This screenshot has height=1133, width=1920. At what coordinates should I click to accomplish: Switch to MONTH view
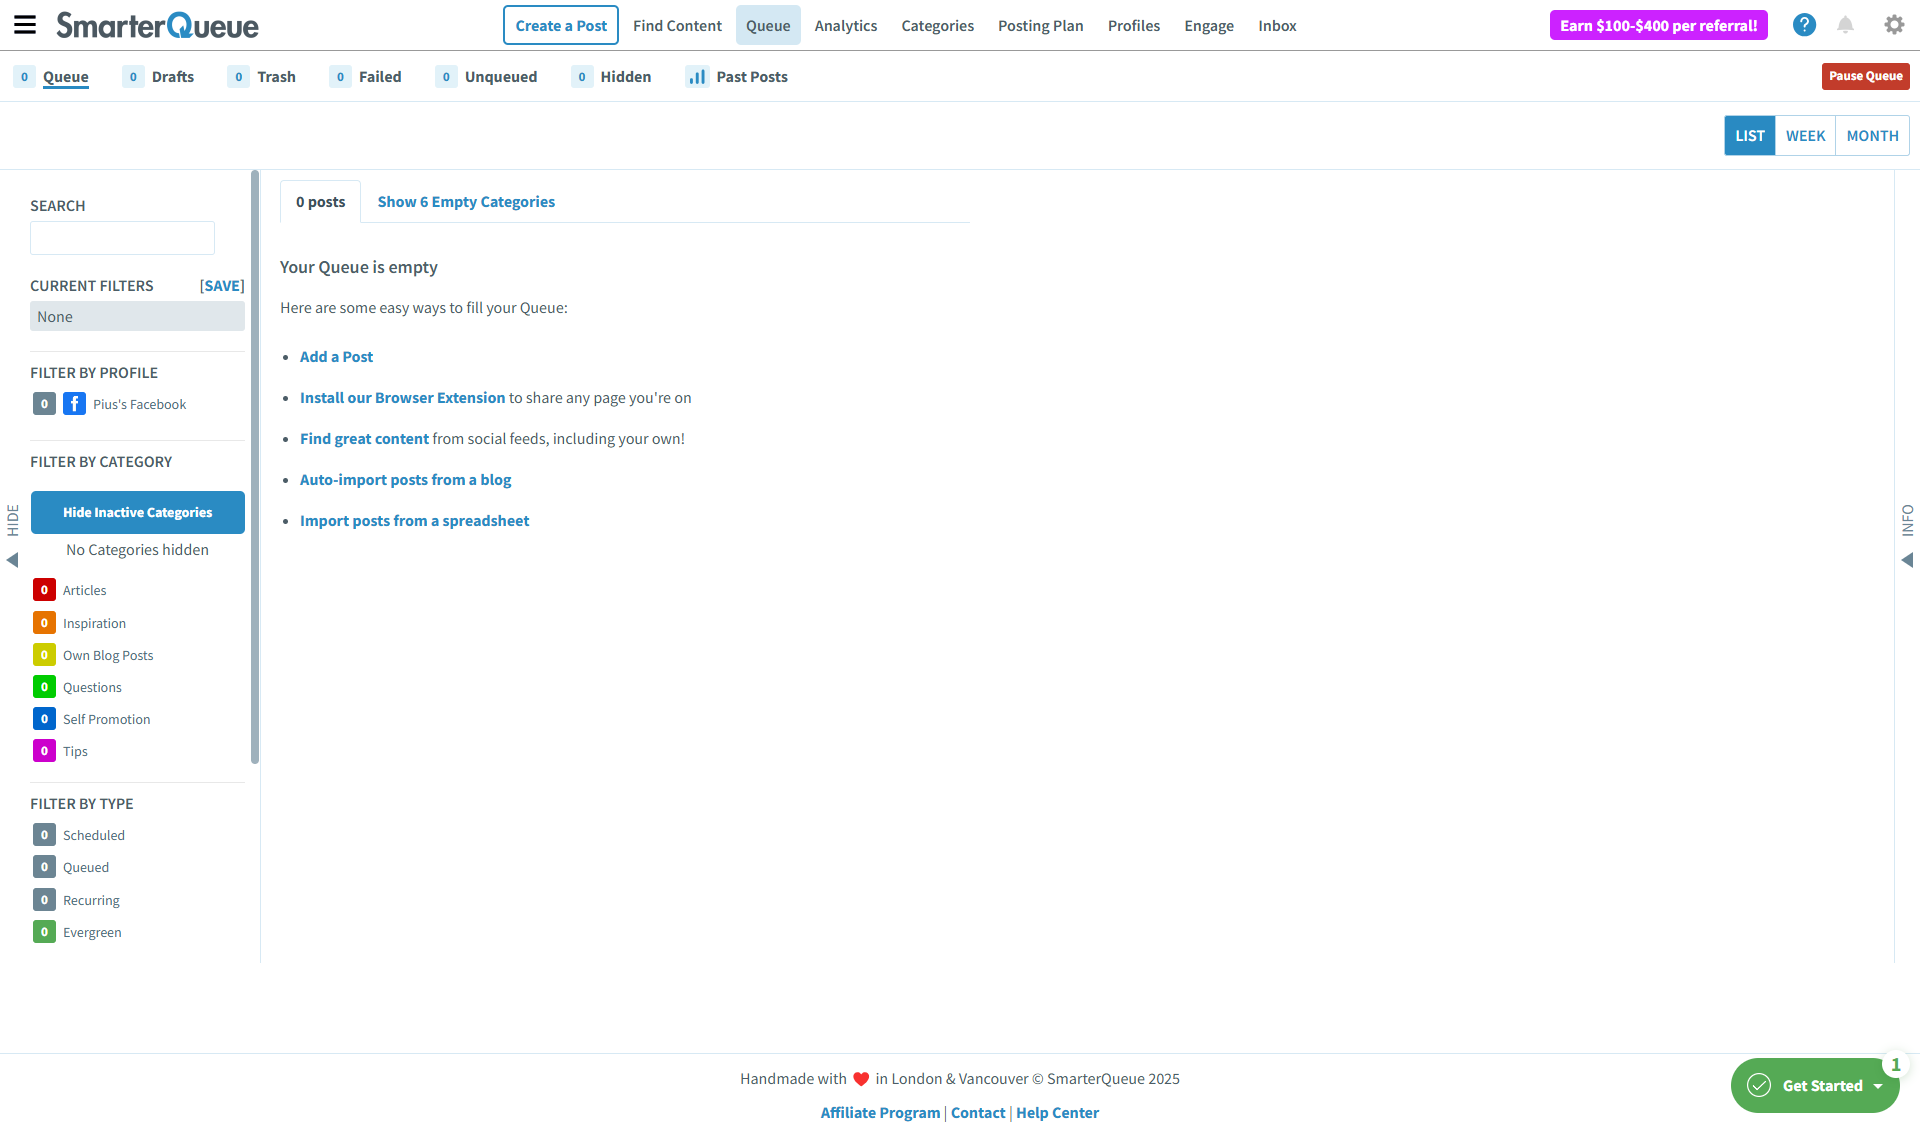click(1872, 136)
